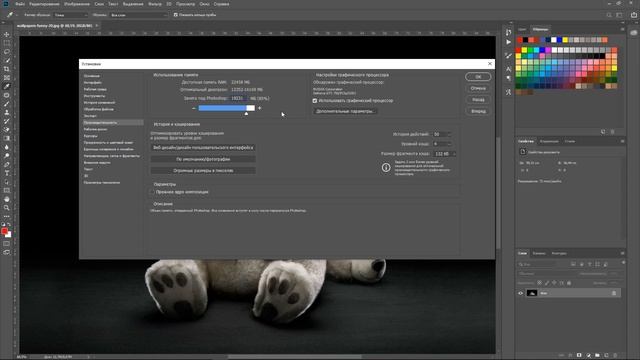Select the Zoom tool
The width and height of the screenshot is (640, 360).
[7, 208]
